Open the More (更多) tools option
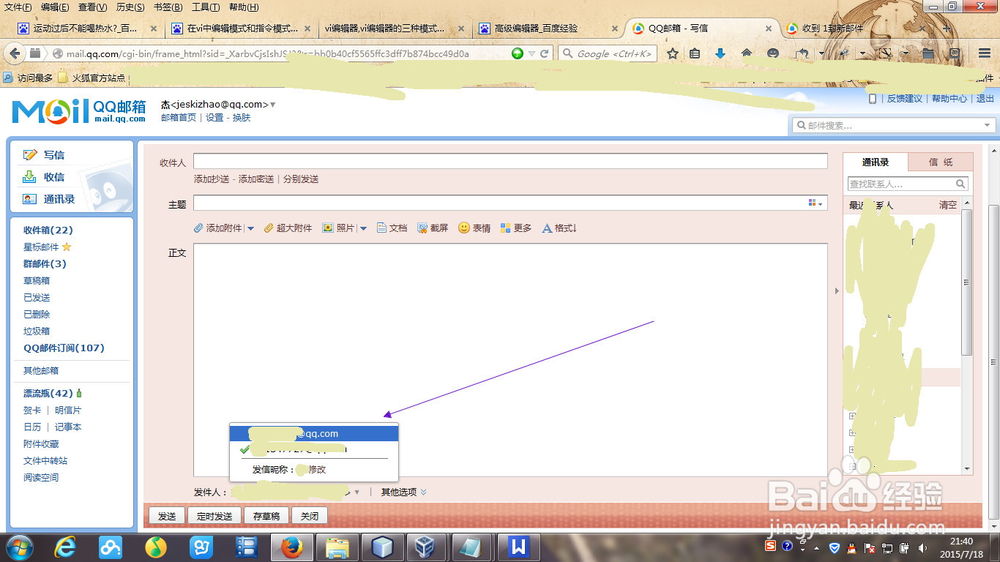This screenshot has width=1000, height=562. click(x=516, y=228)
